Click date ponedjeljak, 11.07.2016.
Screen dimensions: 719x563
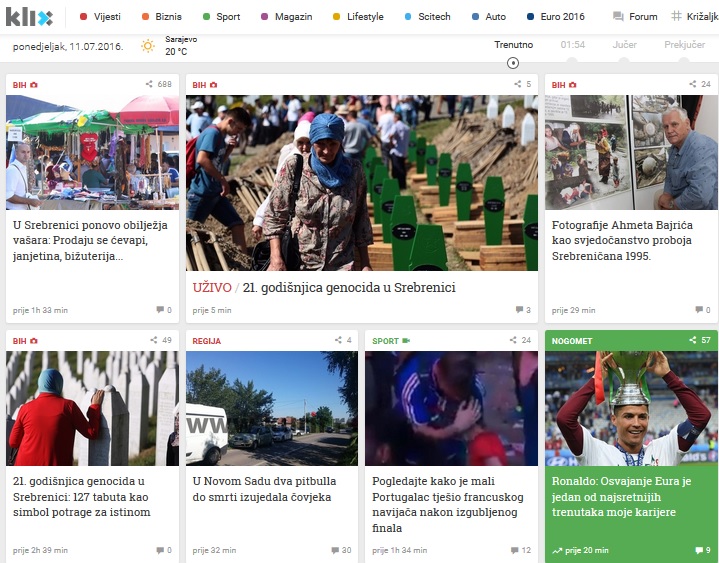68,46
